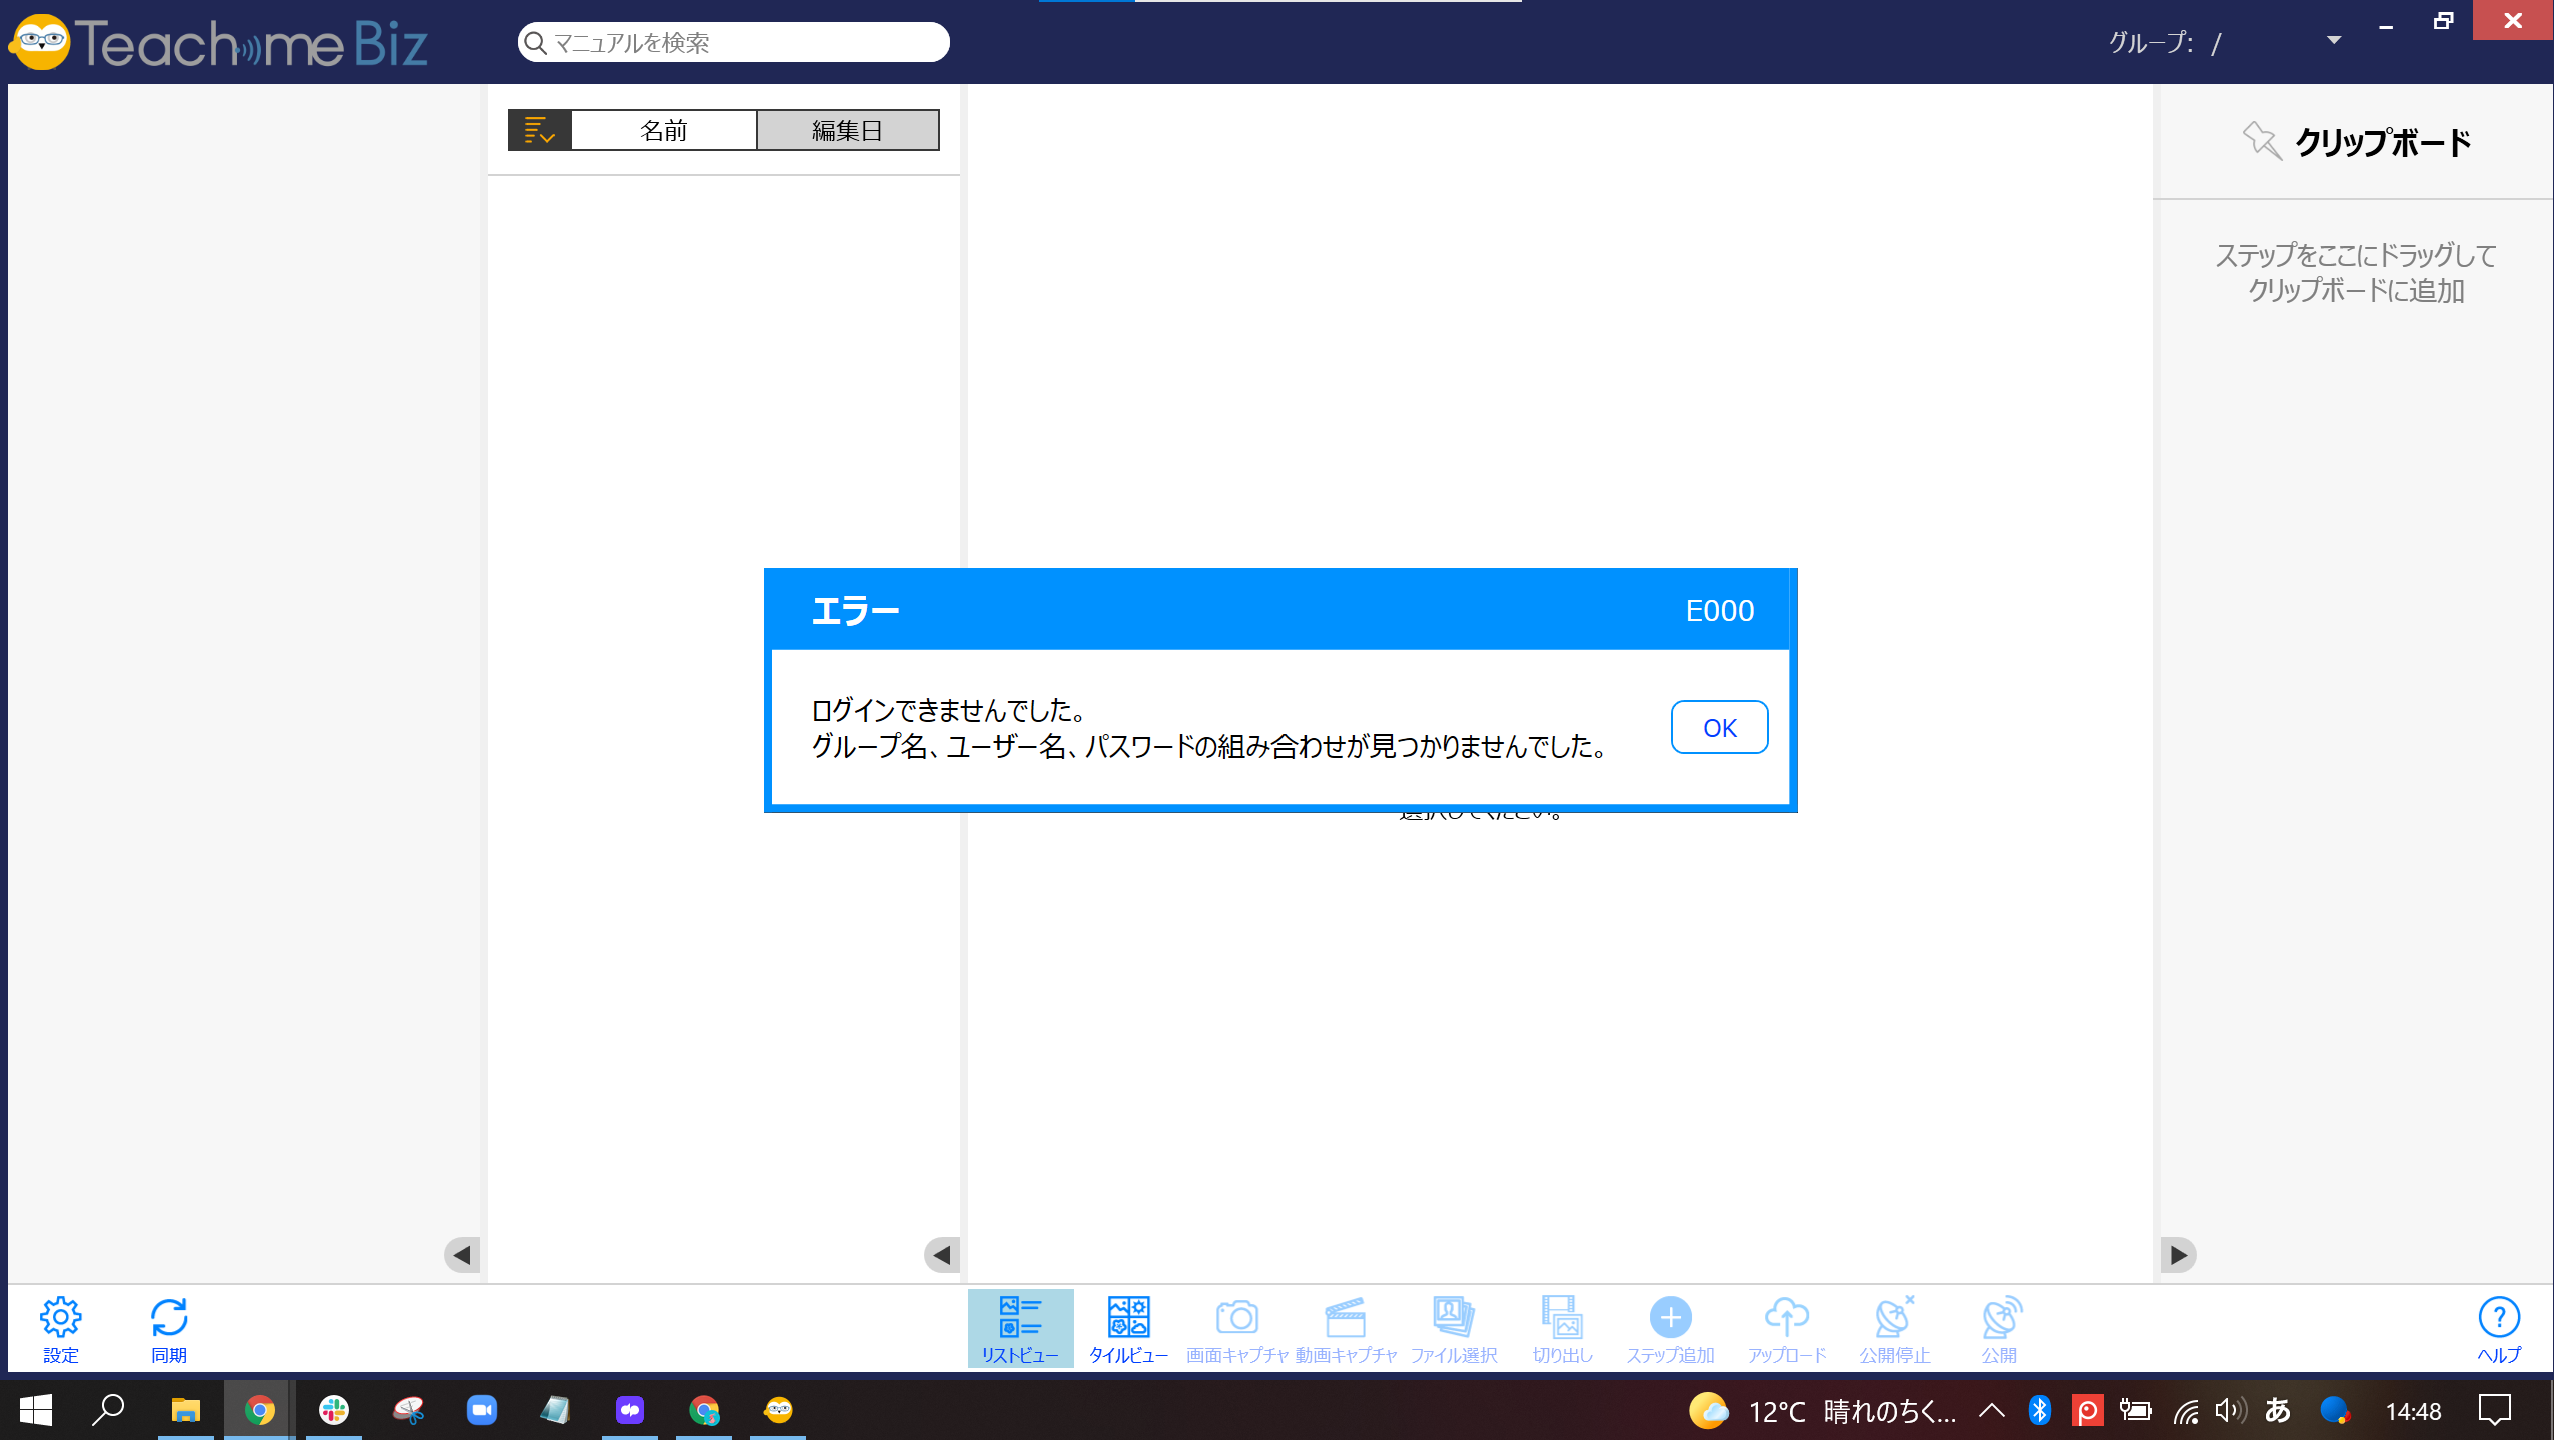The width and height of the screenshot is (2554, 1440).
Task: Switch to リストビュー list view
Action: [x=1019, y=1327]
